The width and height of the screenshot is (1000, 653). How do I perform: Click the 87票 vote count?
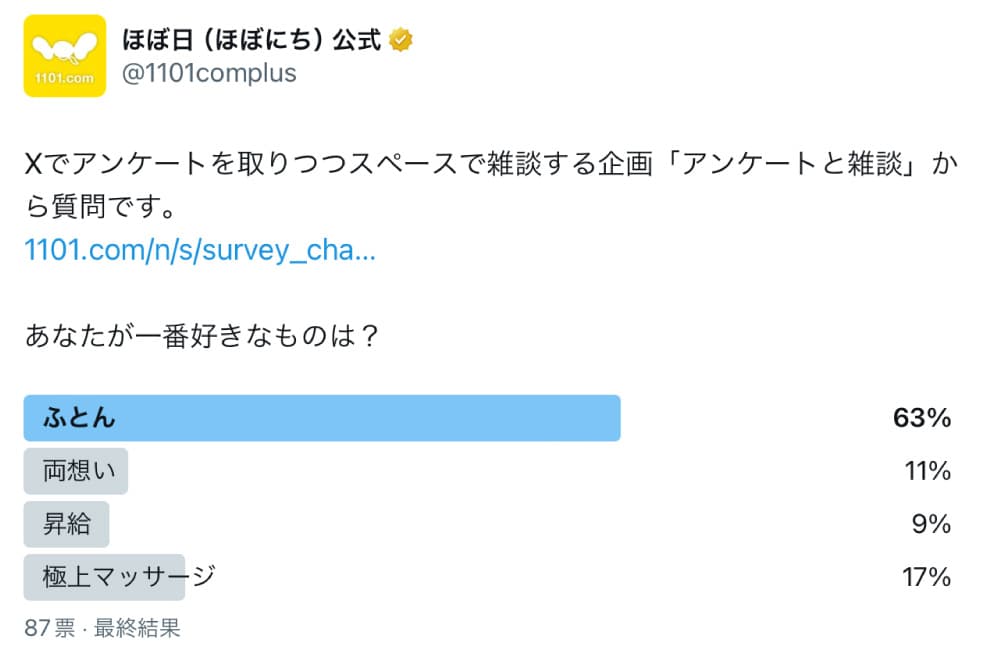[x=49, y=628]
